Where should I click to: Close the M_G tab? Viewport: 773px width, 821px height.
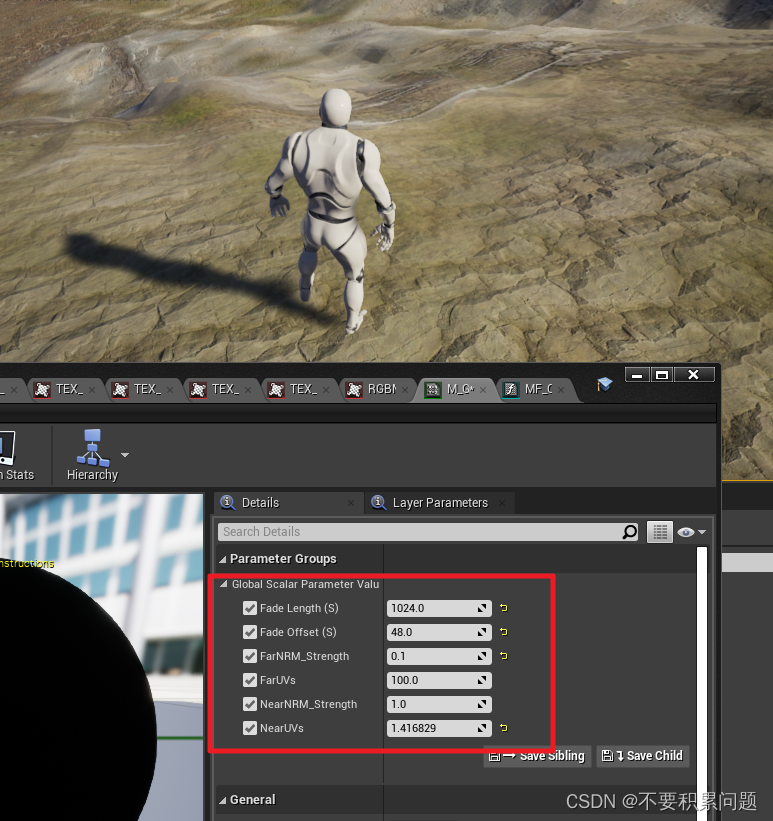click(x=483, y=390)
